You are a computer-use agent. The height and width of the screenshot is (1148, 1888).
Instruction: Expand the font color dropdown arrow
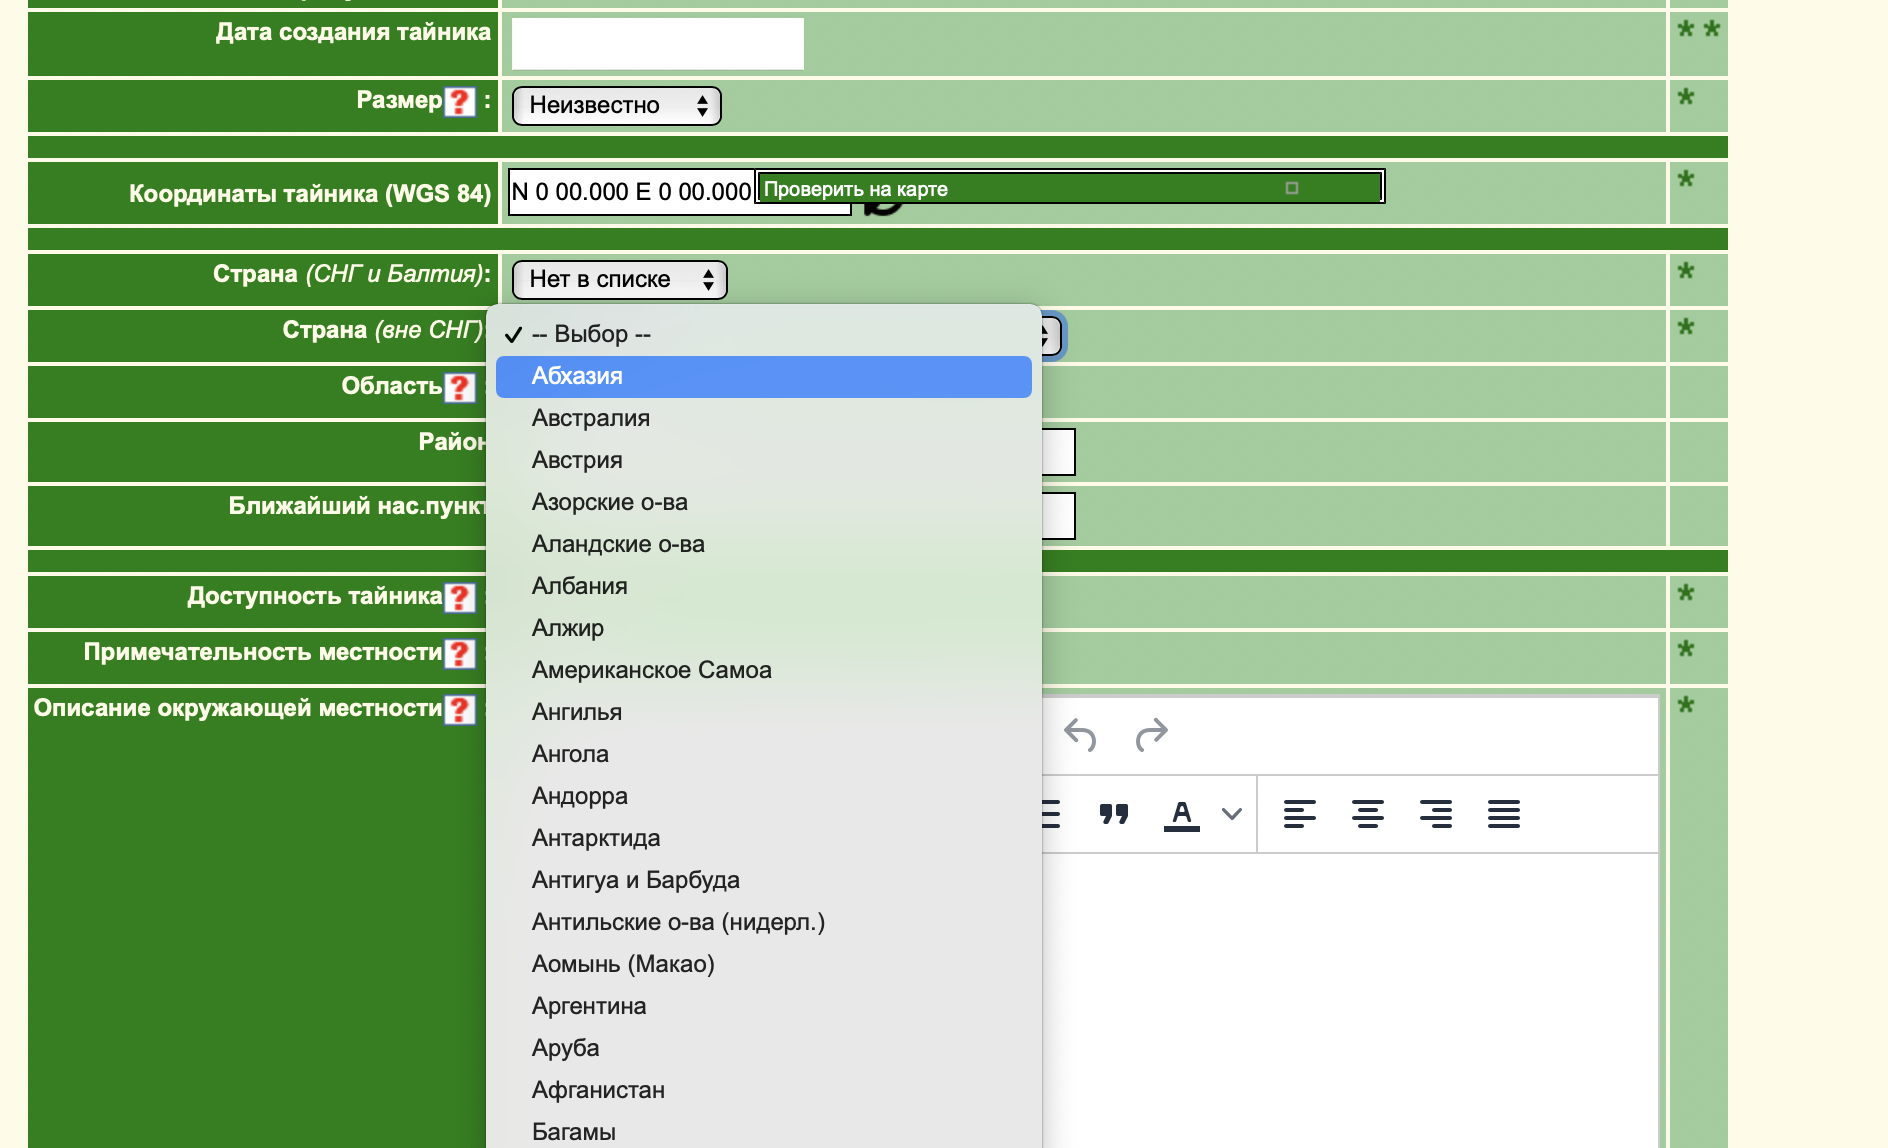tap(1232, 814)
